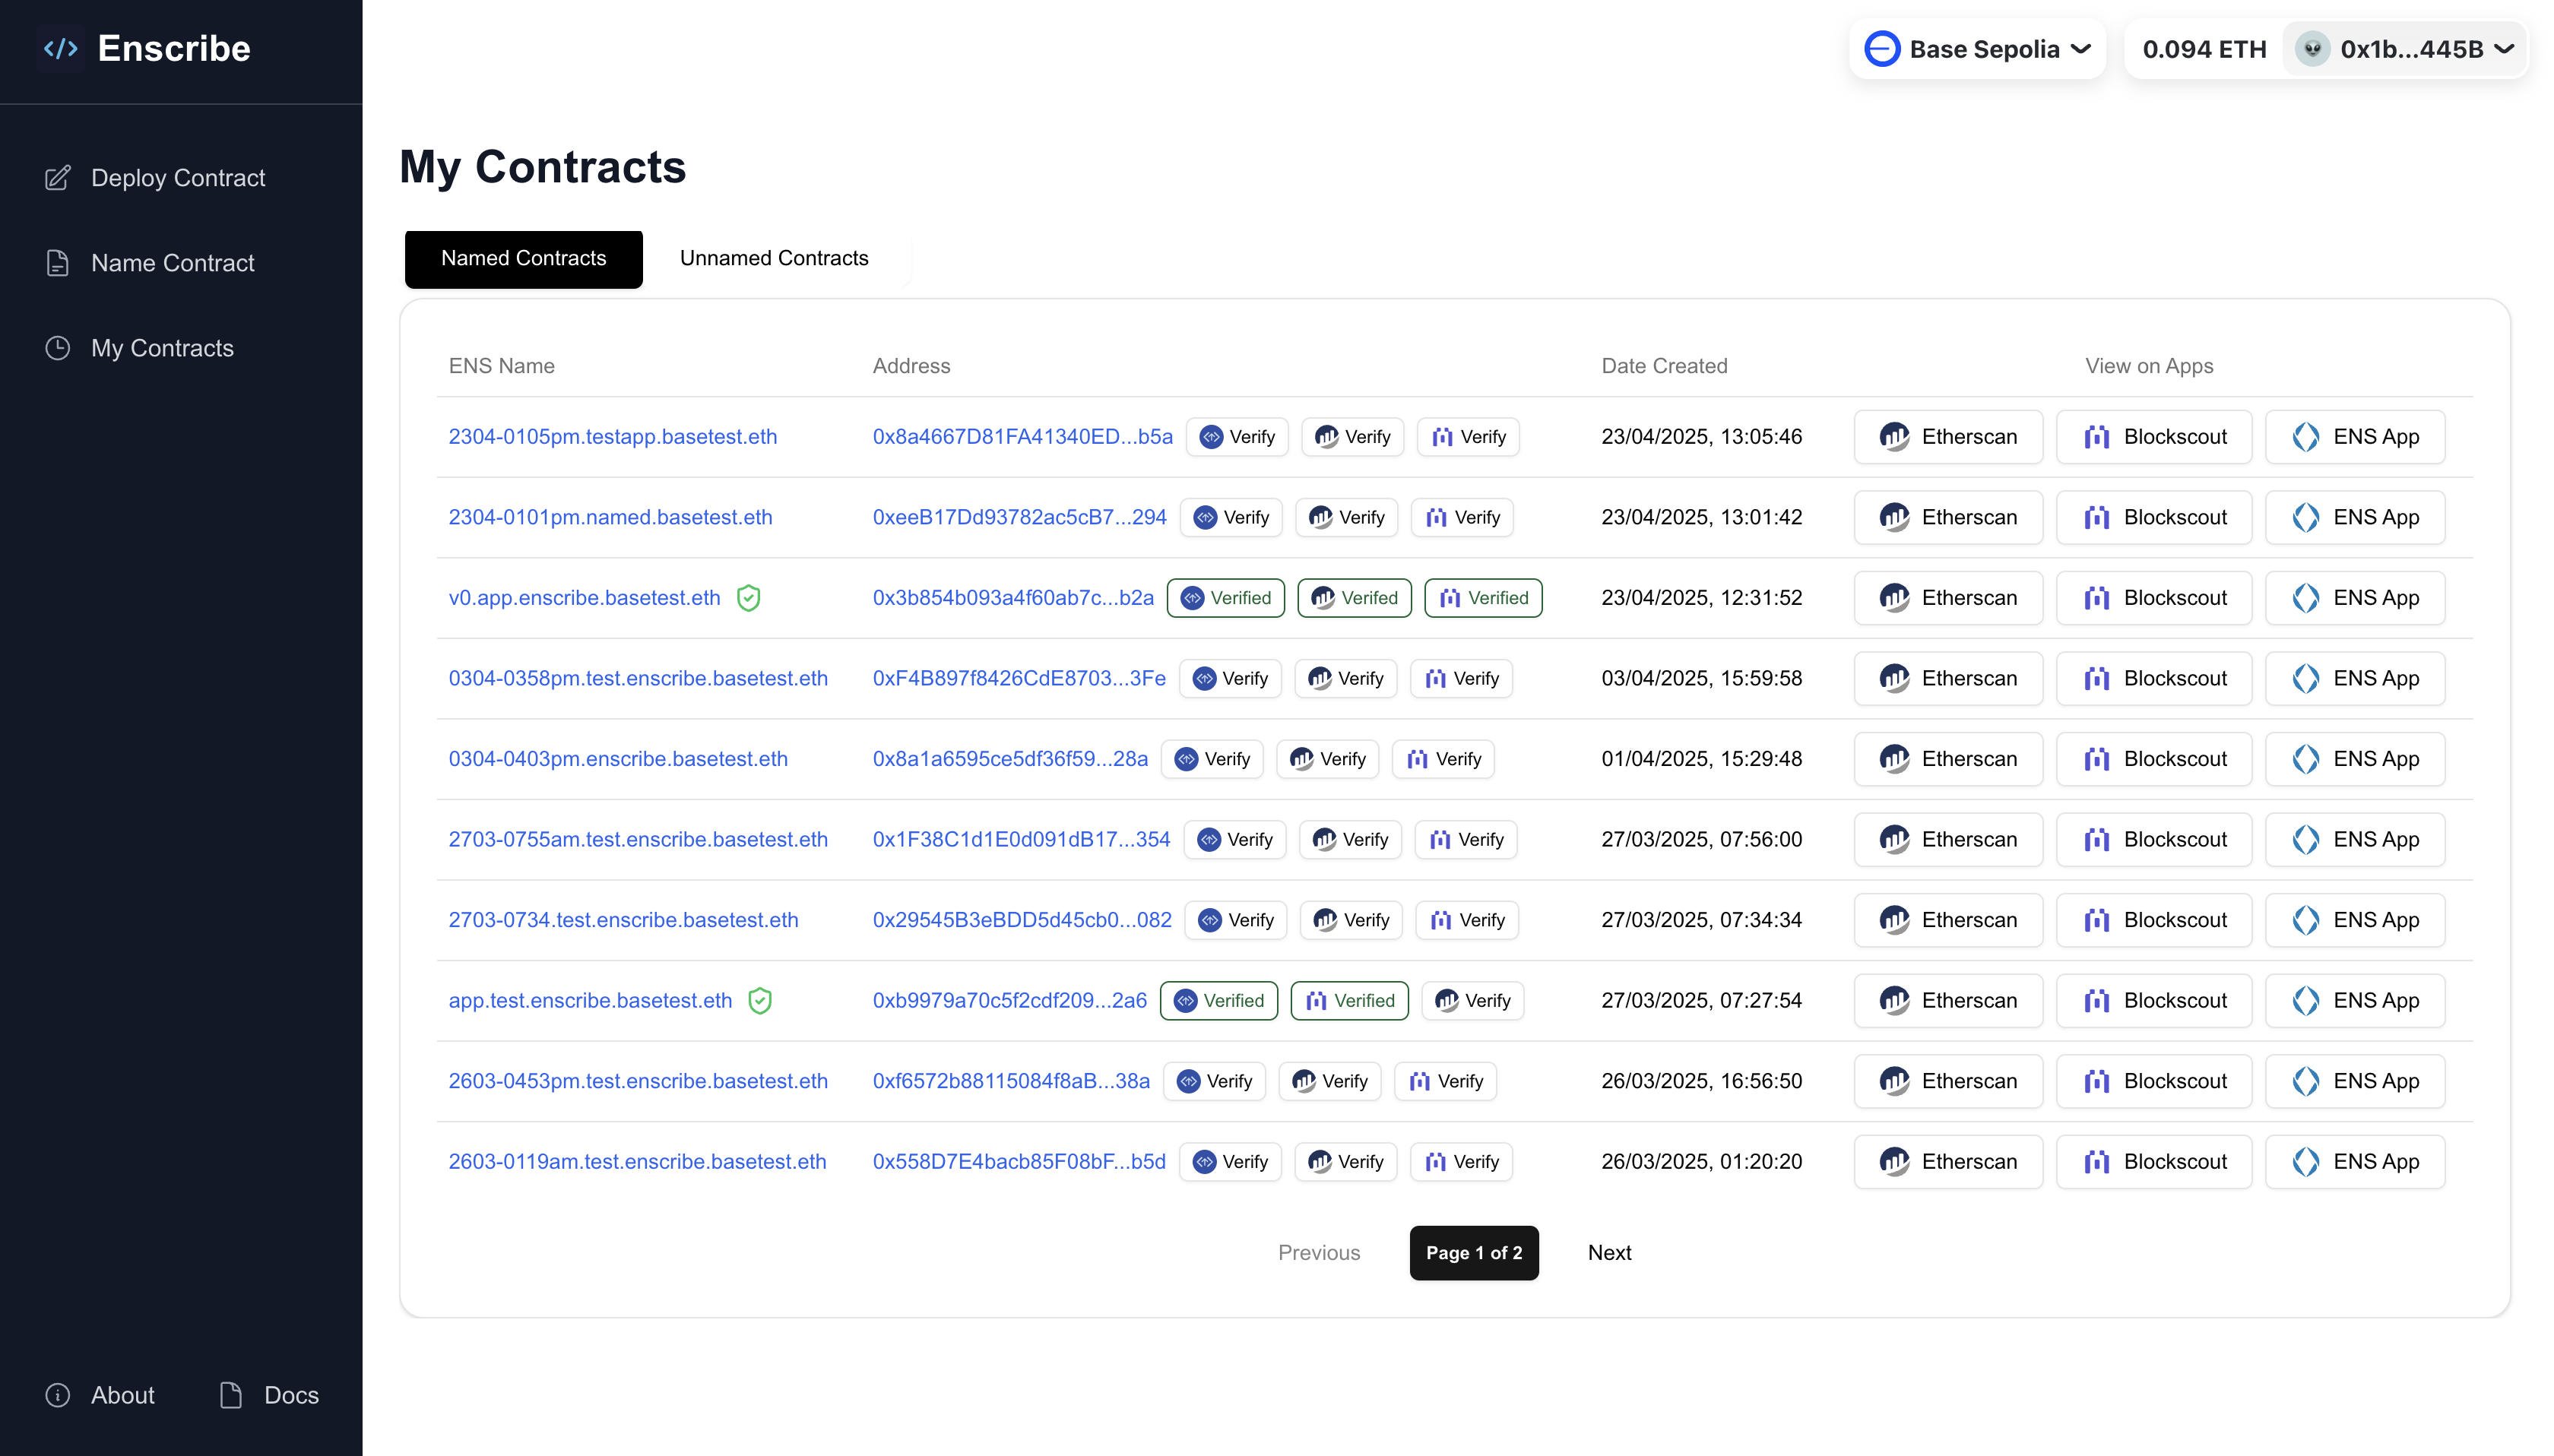2554x1456 pixels.
Task: Click Etherscan-style Verify for 0x29545B3eBDD5d45cb0...082
Action: tap(1351, 920)
